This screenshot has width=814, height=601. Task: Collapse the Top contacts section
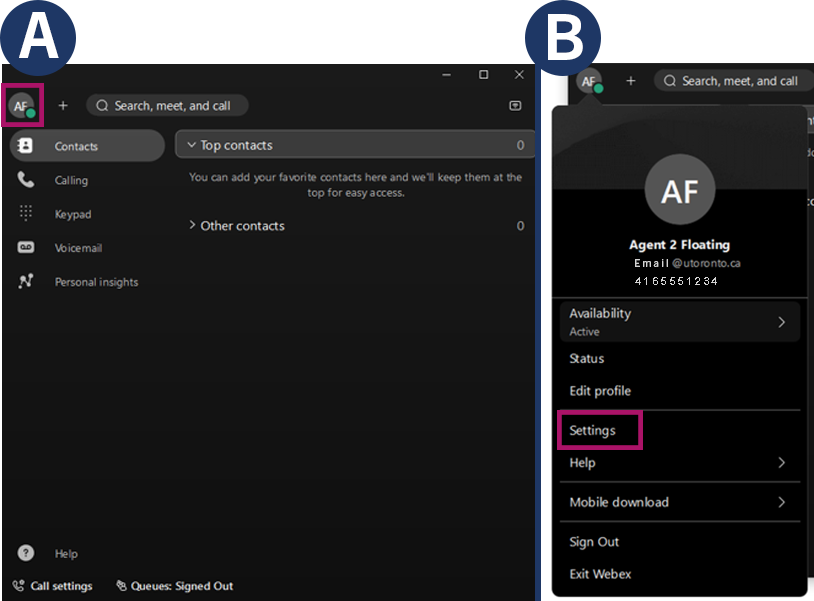tap(355, 145)
